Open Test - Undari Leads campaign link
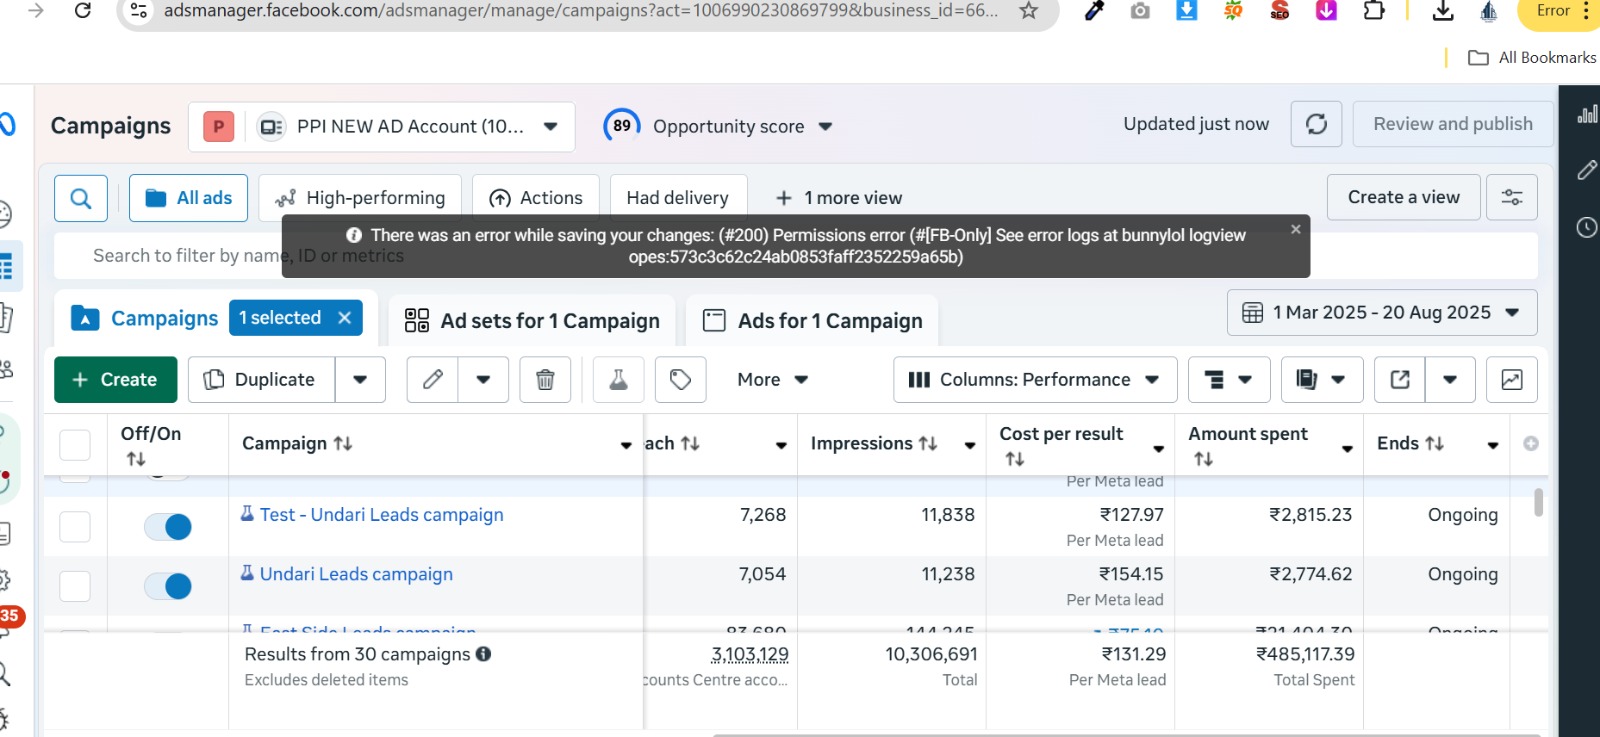Screen dimensions: 1600x737 point(381,515)
